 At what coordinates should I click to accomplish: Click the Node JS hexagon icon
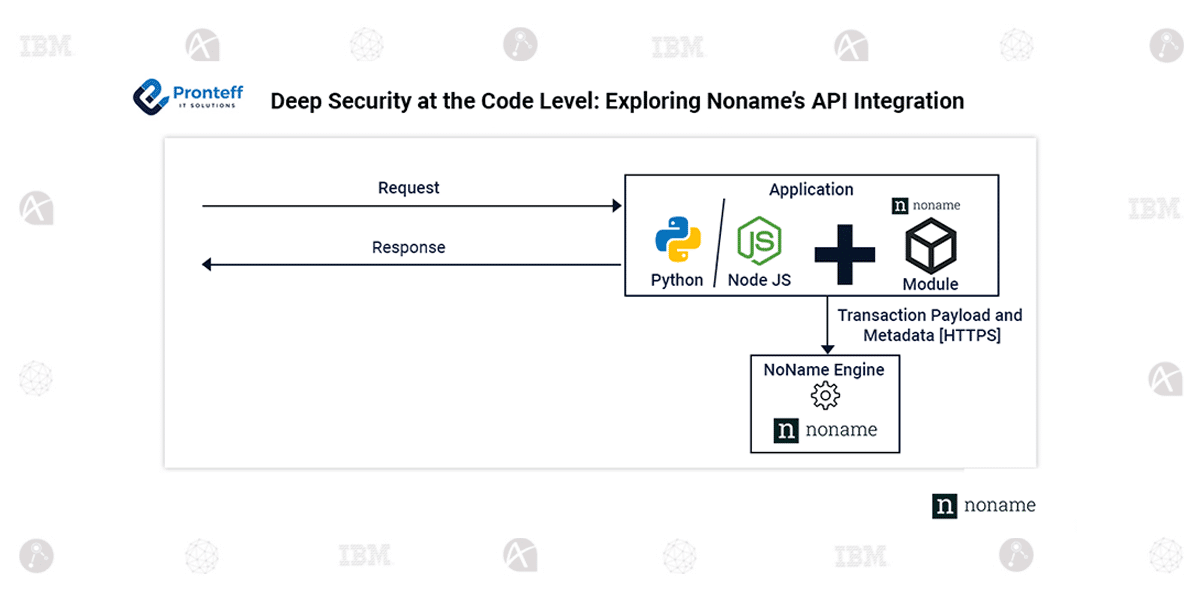coord(758,240)
